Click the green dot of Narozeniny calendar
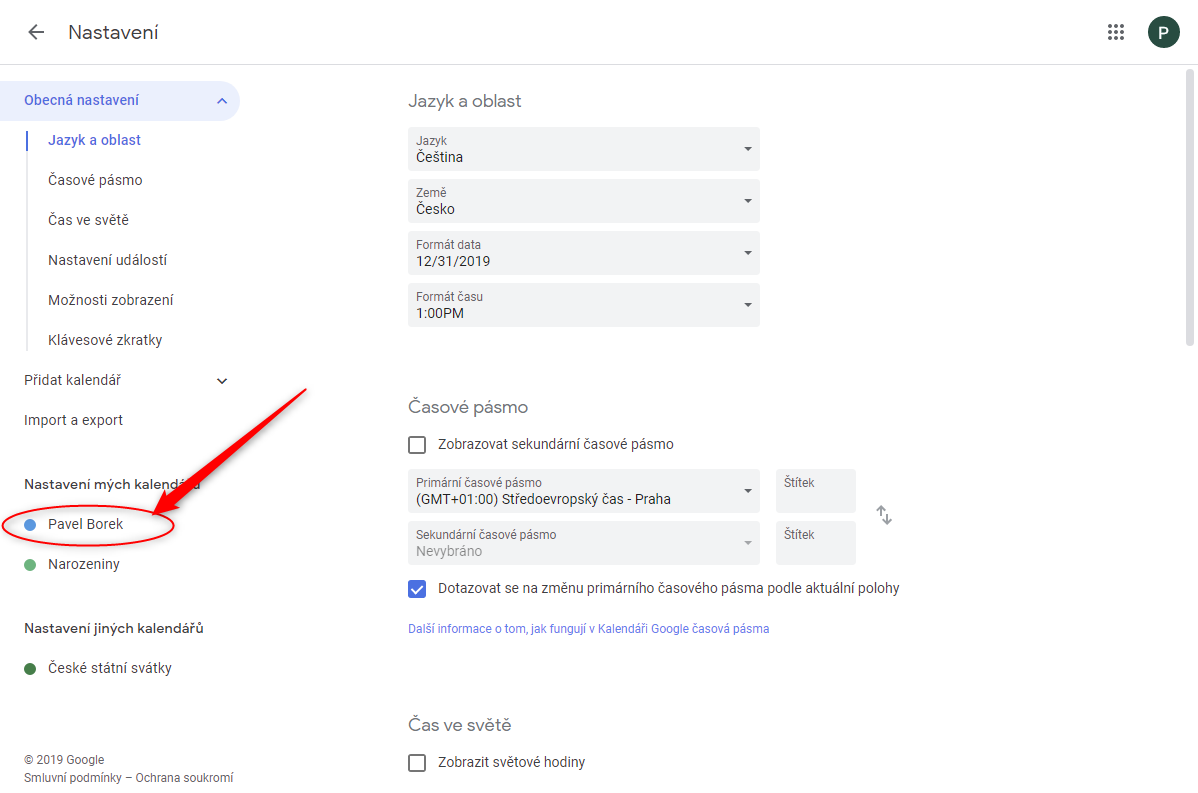Screen dimensions: 1198x793 [x=30, y=565]
